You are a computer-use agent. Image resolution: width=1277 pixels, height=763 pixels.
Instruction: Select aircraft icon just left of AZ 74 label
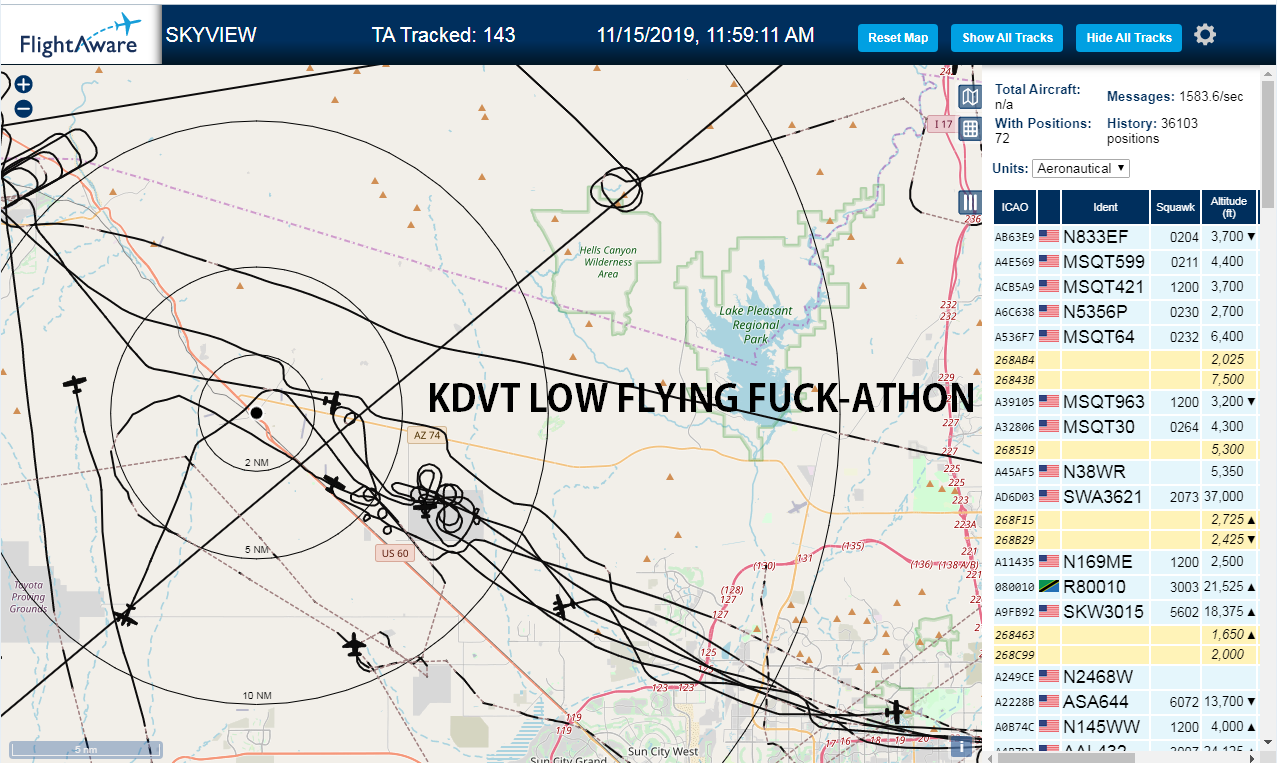click(334, 402)
